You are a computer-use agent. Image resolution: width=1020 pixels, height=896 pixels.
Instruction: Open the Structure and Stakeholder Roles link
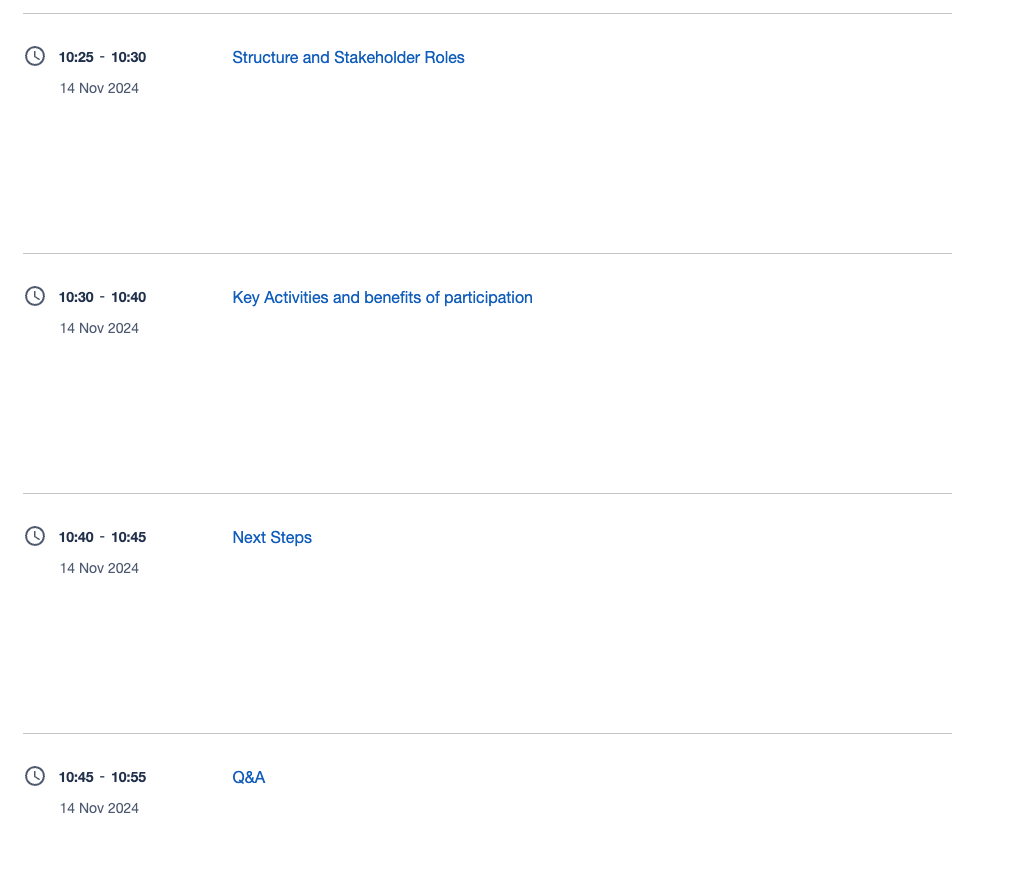coord(348,58)
